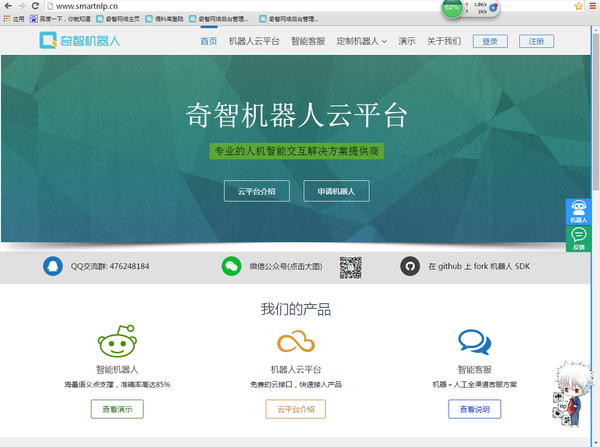Click the 奇智机器人 site logo
Image resolution: width=600 pixels, height=447 pixels.
coord(80,40)
